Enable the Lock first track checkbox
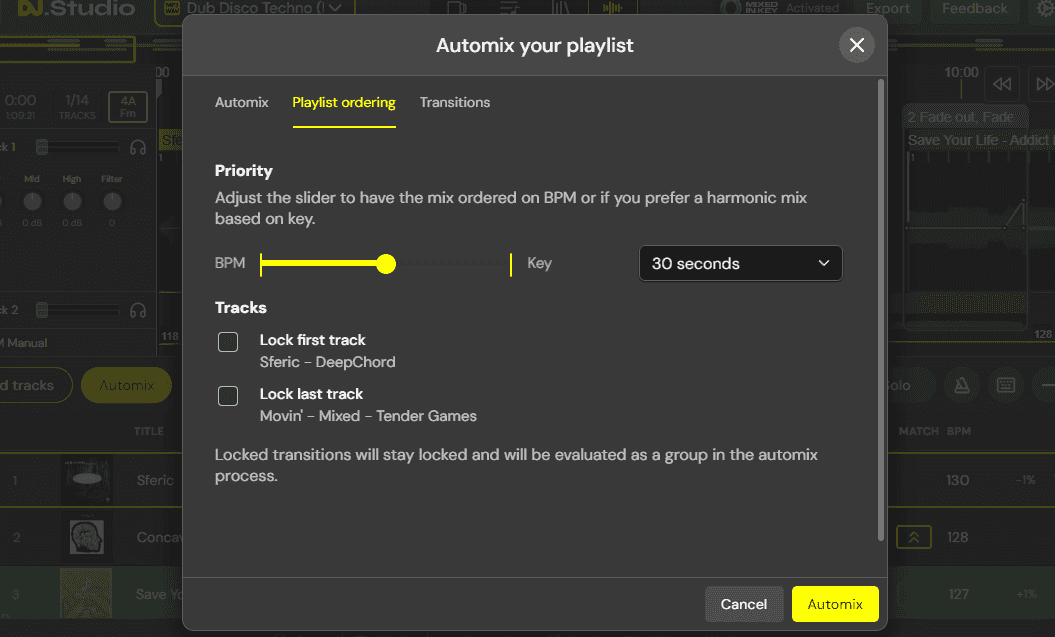 pyautogui.click(x=228, y=342)
